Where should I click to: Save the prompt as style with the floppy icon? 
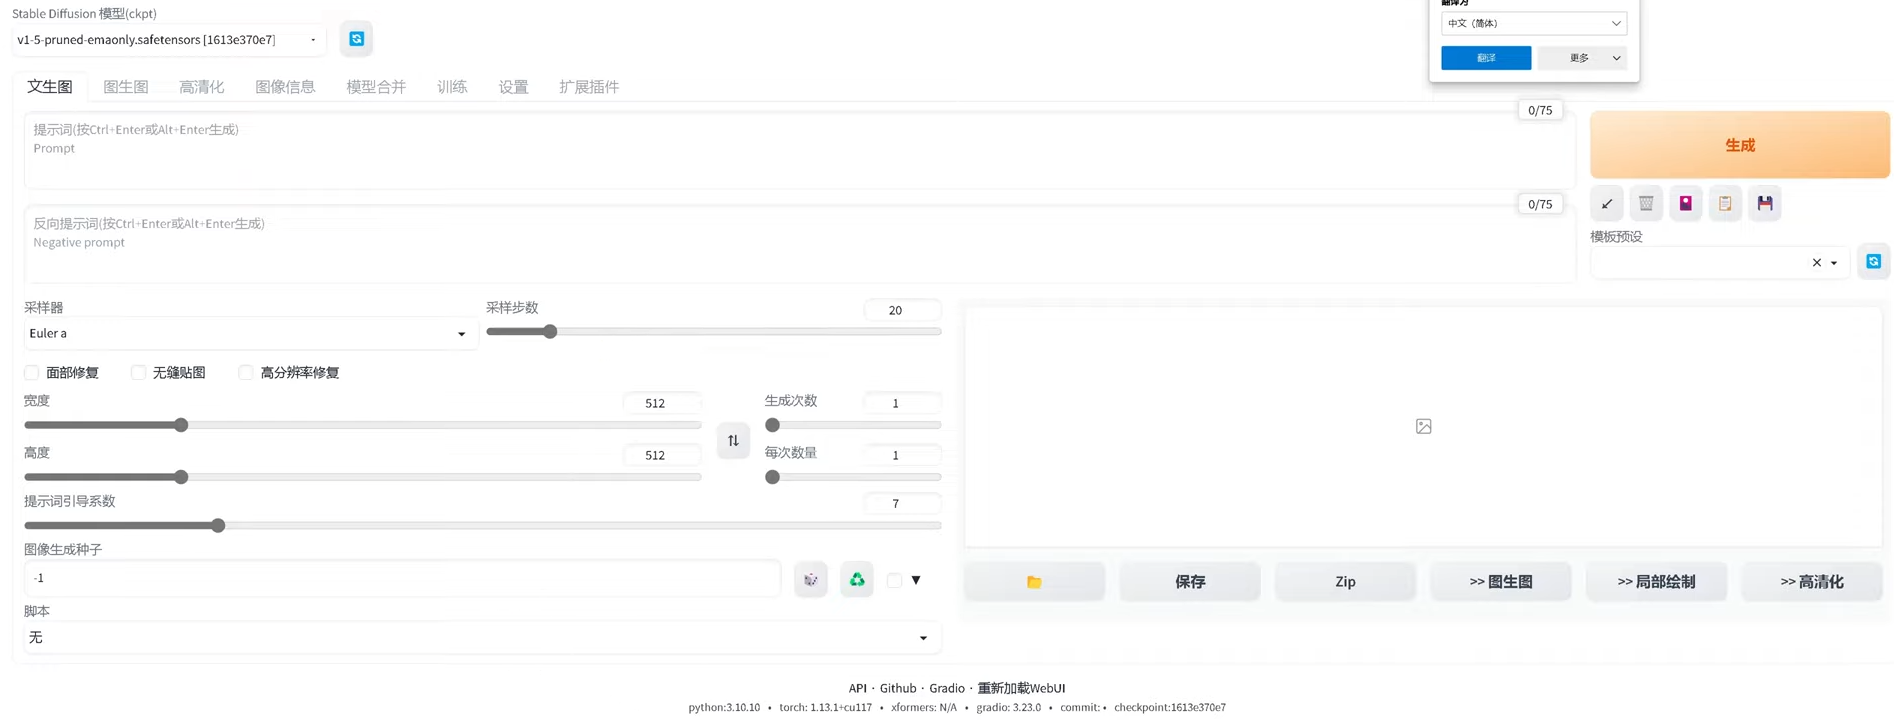click(1765, 204)
